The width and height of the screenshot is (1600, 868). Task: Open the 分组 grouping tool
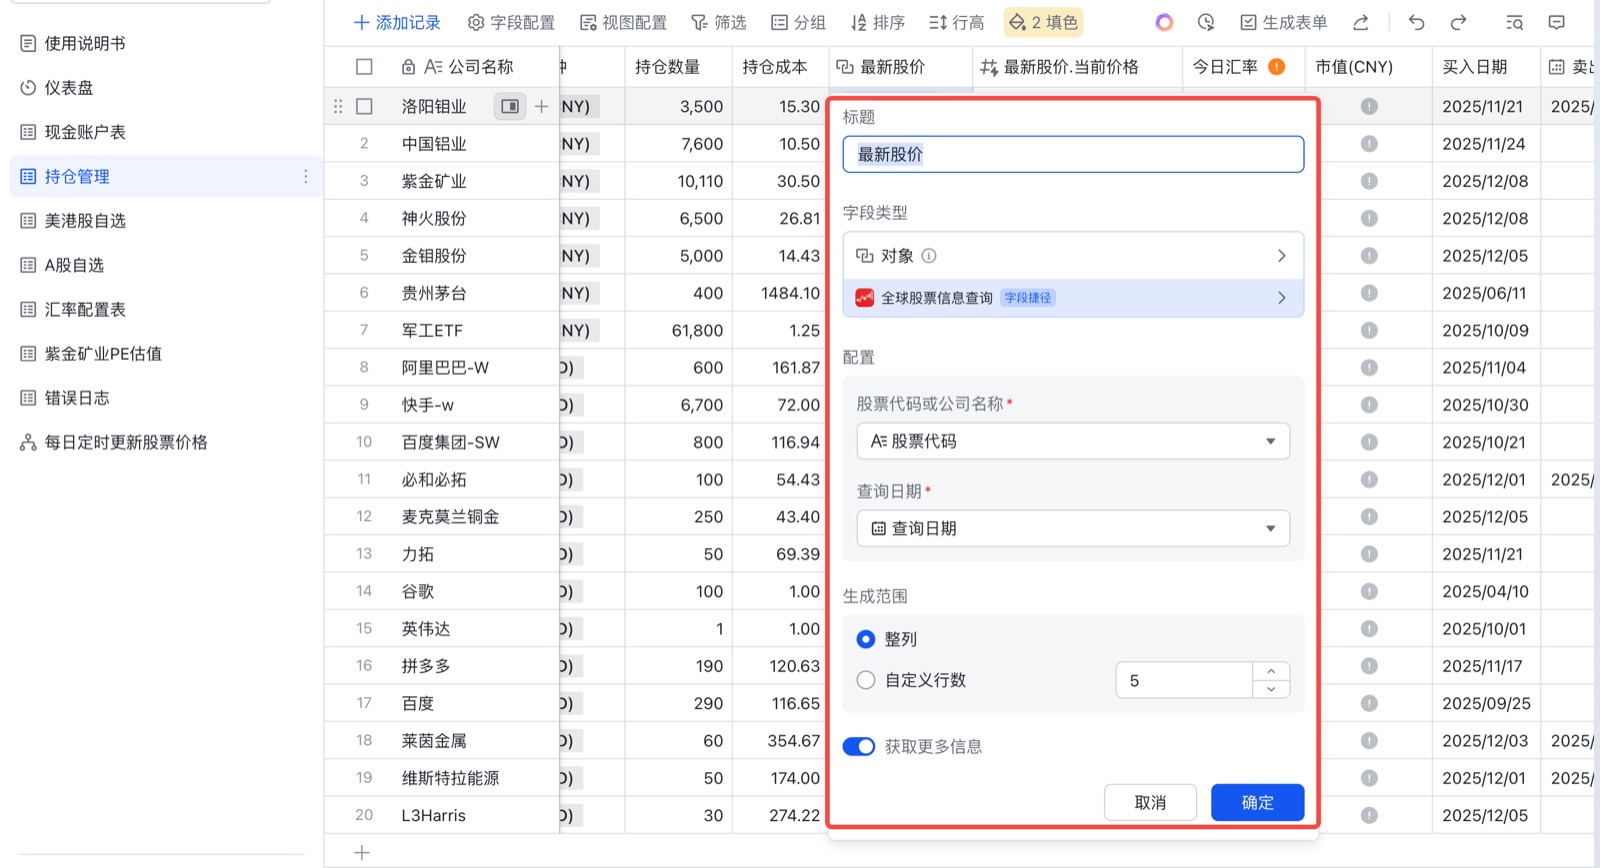(798, 22)
